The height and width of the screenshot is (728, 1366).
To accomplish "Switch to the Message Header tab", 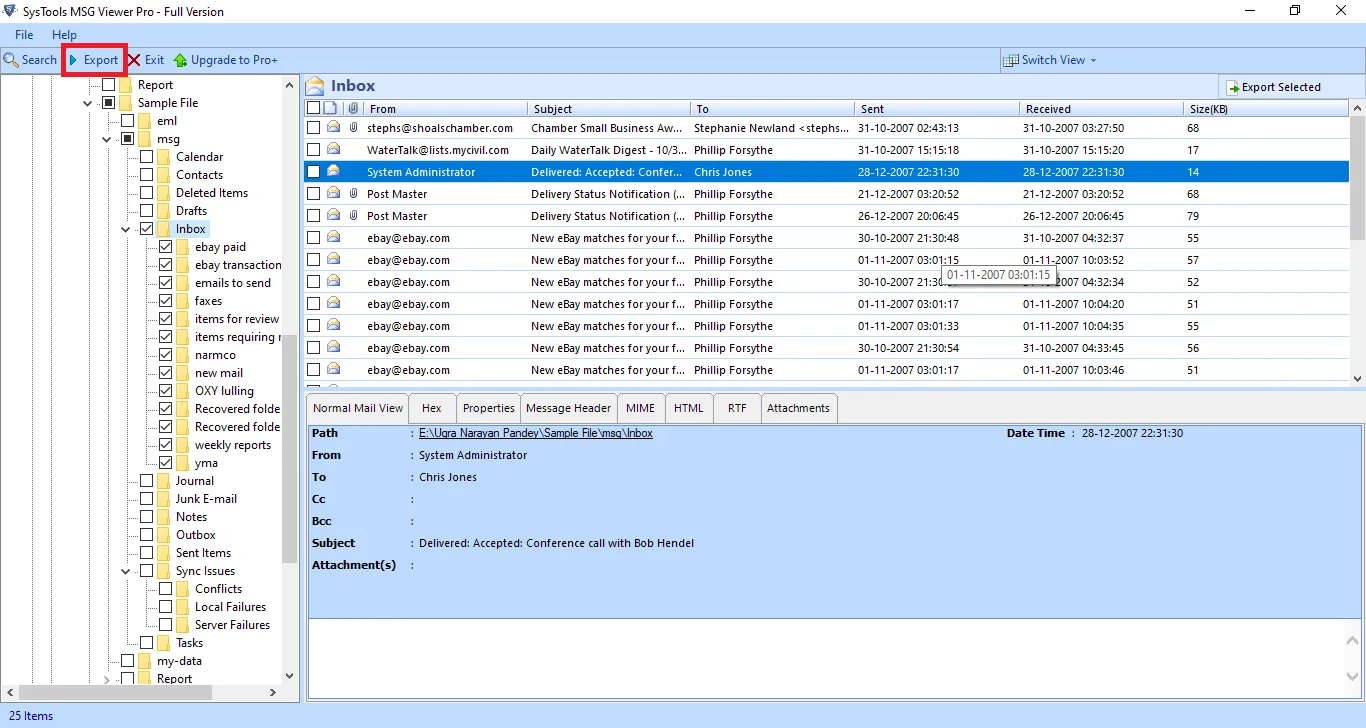I will tap(568, 408).
